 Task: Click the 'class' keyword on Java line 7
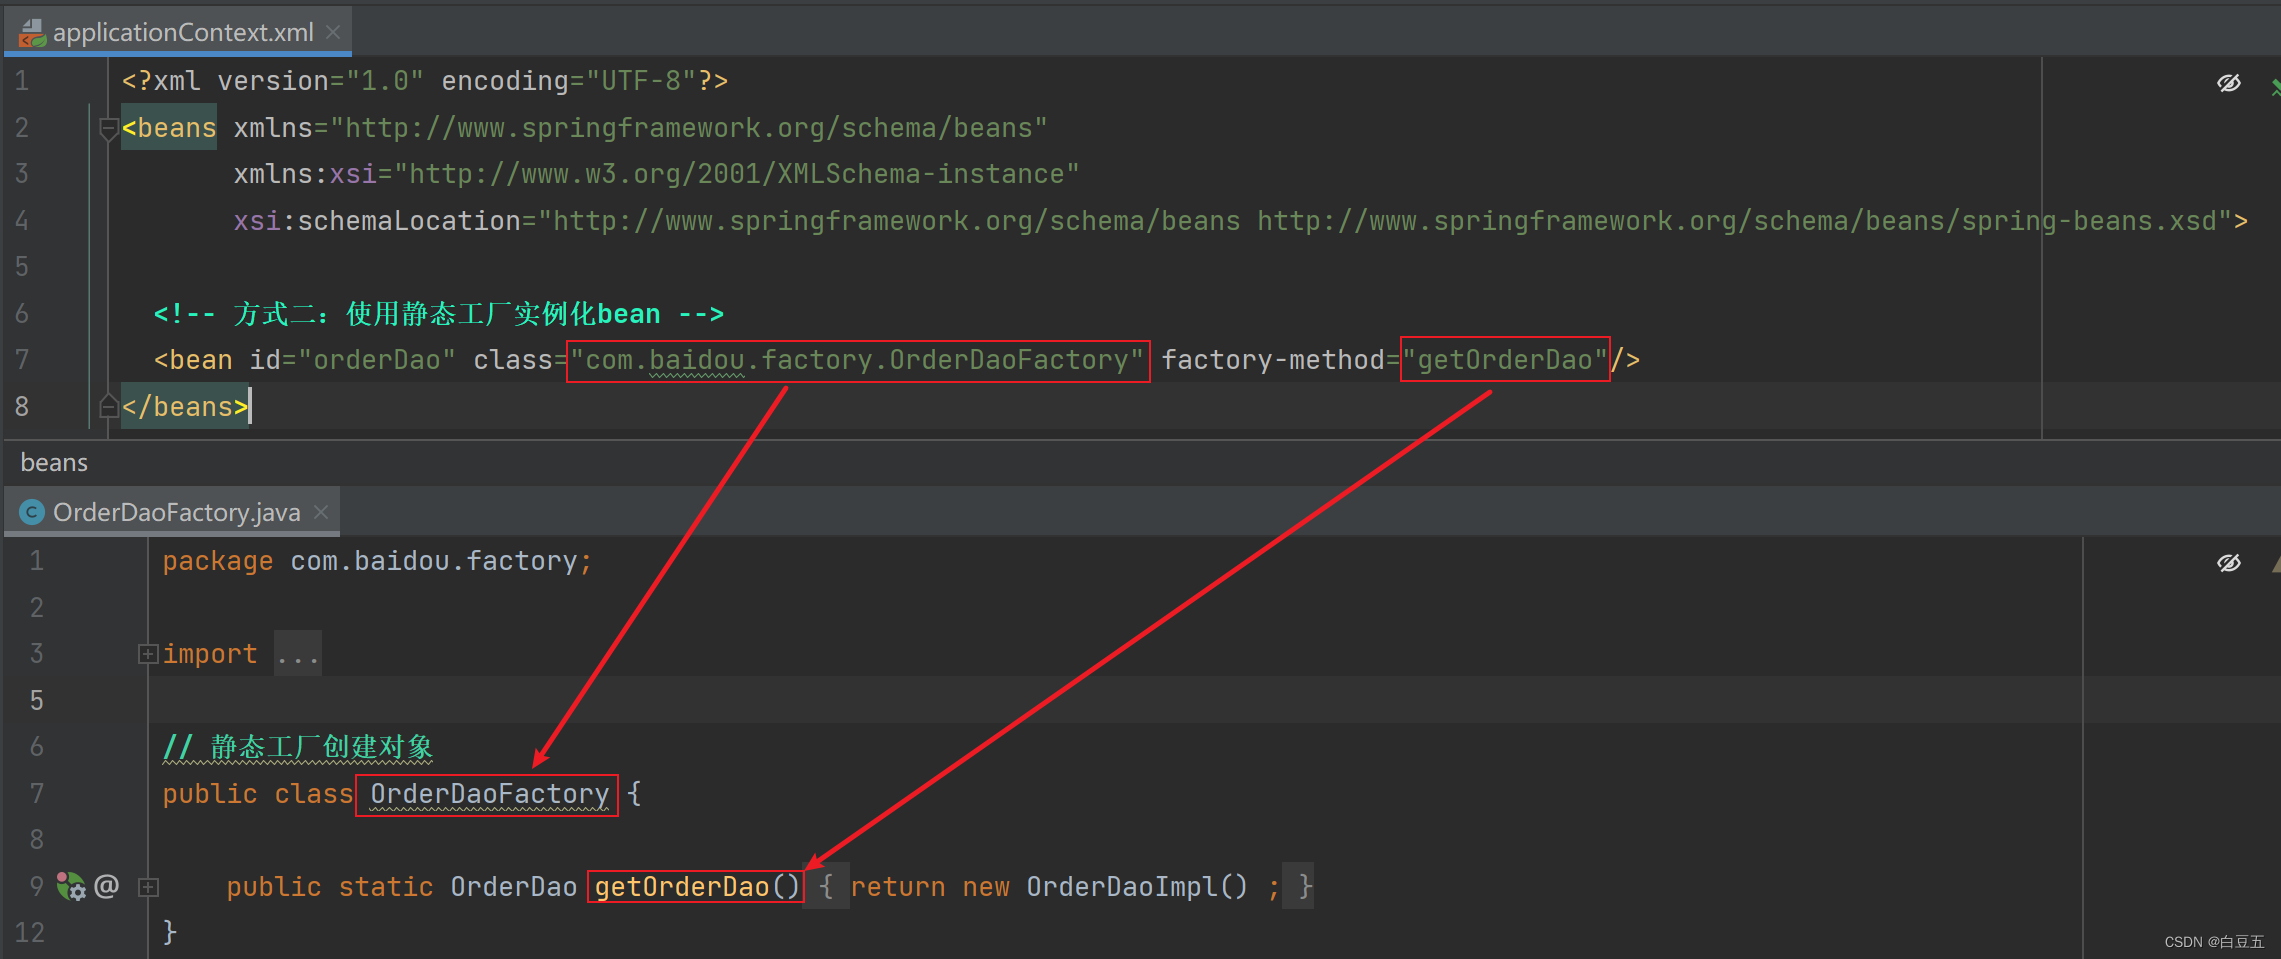pyautogui.click(x=314, y=794)
